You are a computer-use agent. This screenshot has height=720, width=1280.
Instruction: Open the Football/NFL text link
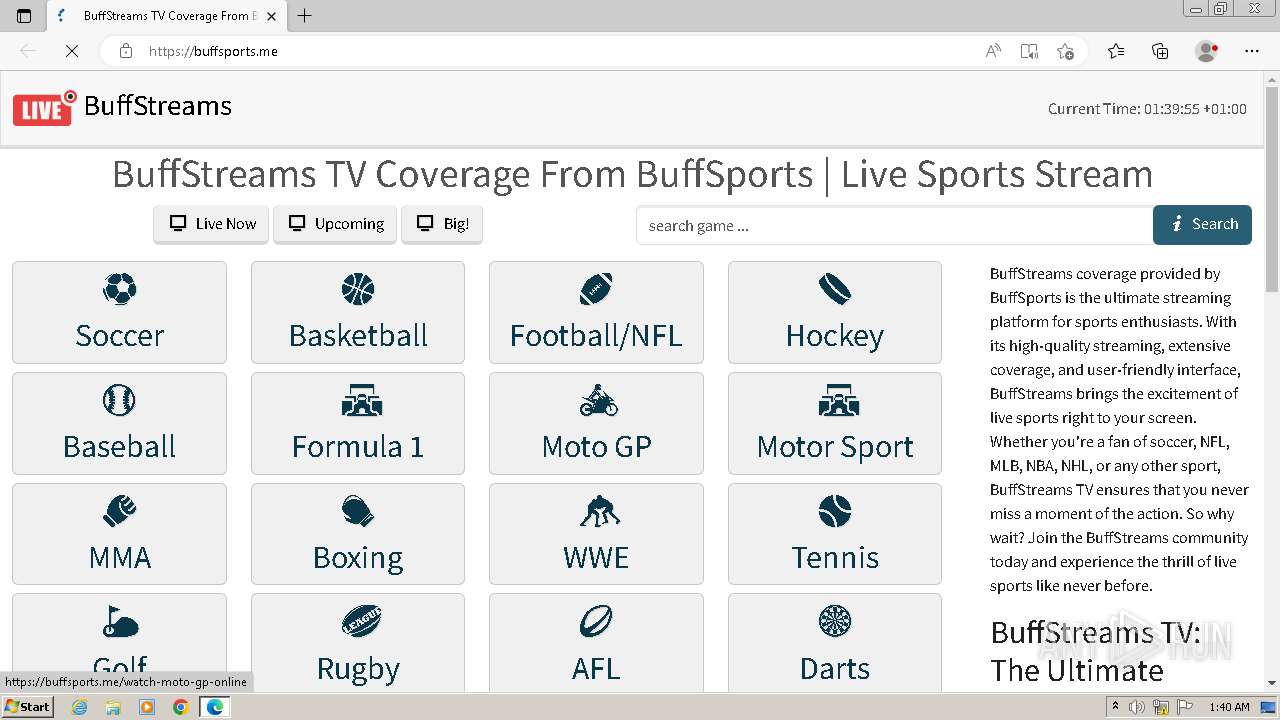pyautogui.click(x=596, y=336)
